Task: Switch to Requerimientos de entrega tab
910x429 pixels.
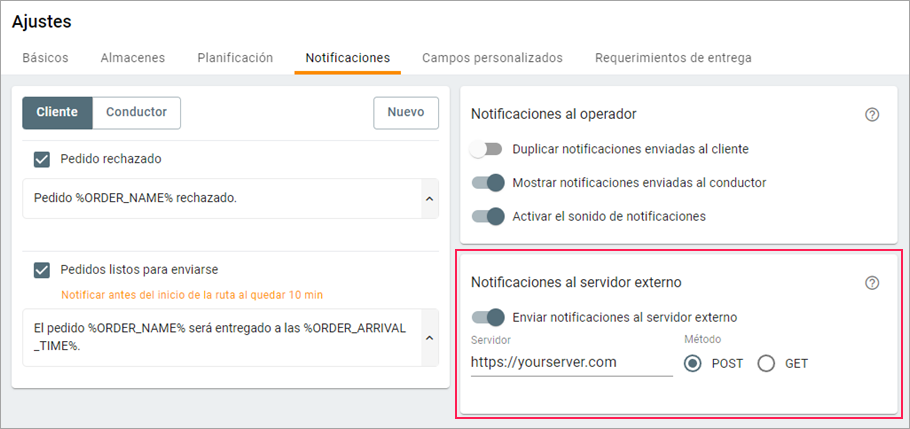Action: pos(673,58)
